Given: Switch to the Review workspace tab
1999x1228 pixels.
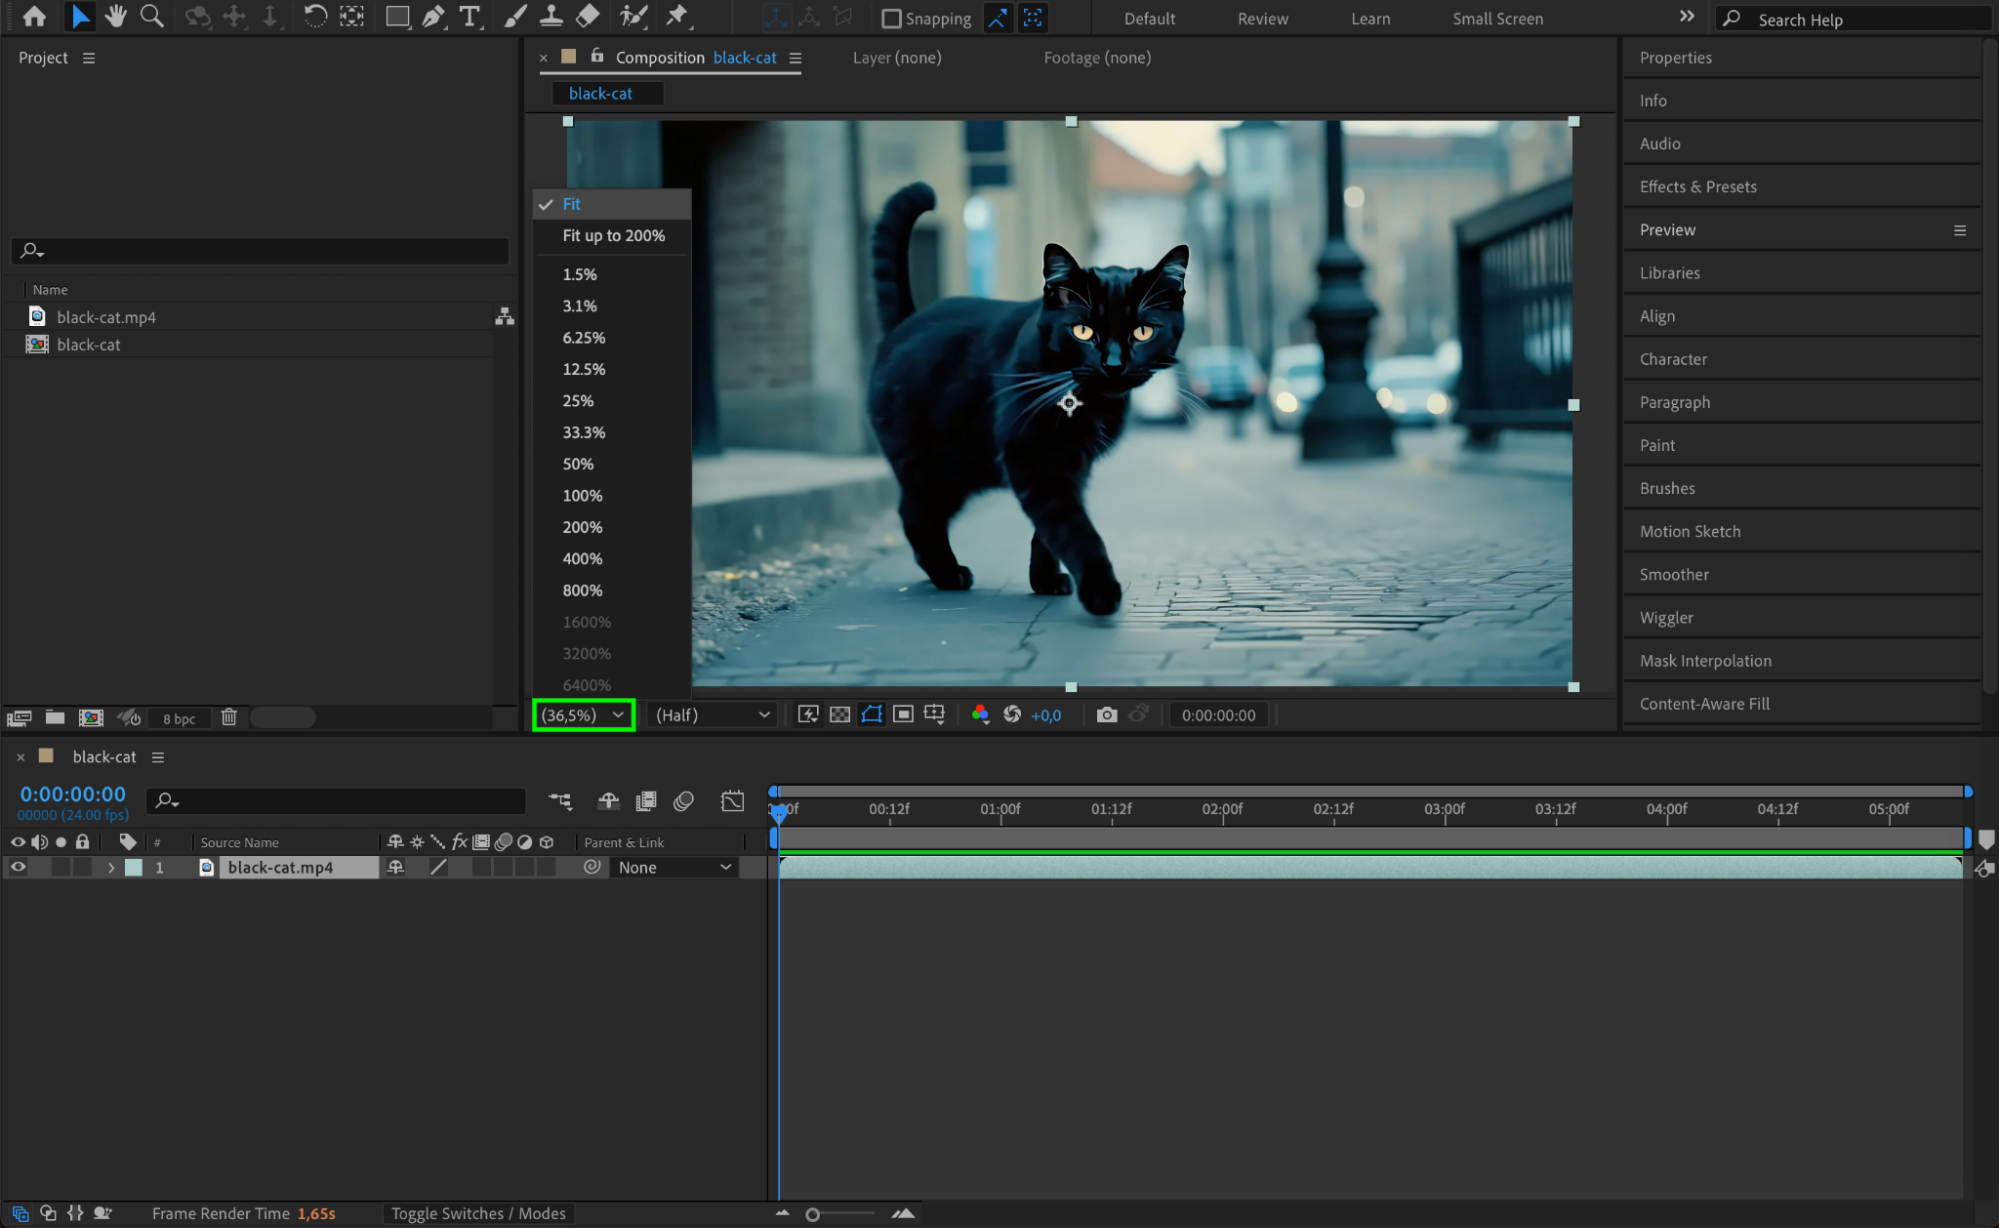Looking at the screenshot, I should 1262,19.
